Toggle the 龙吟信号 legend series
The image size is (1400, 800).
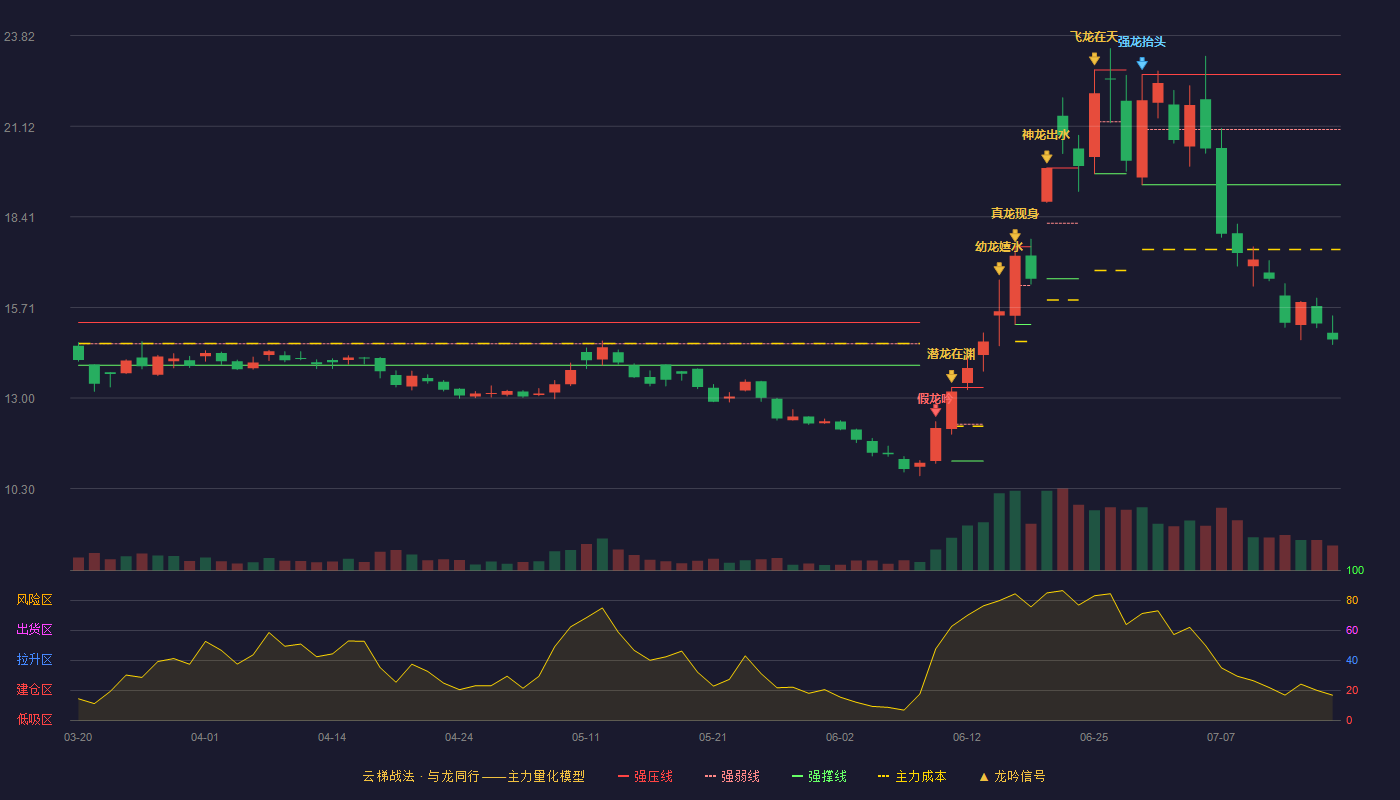pos(1012,776)
